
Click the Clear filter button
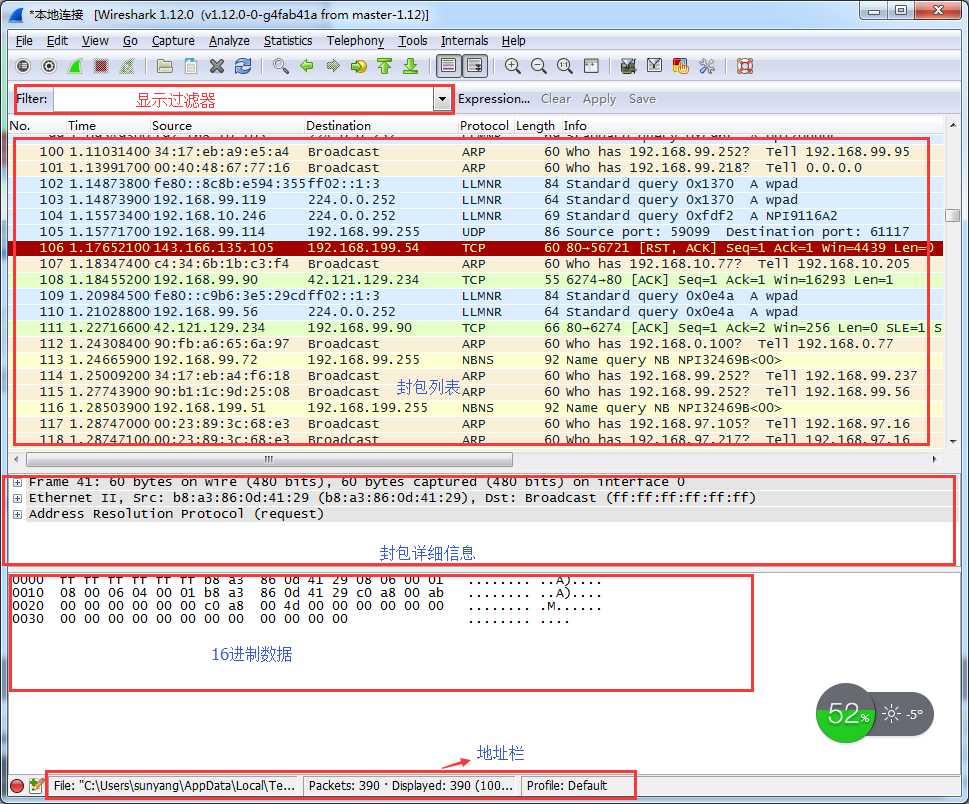[556, 99]
